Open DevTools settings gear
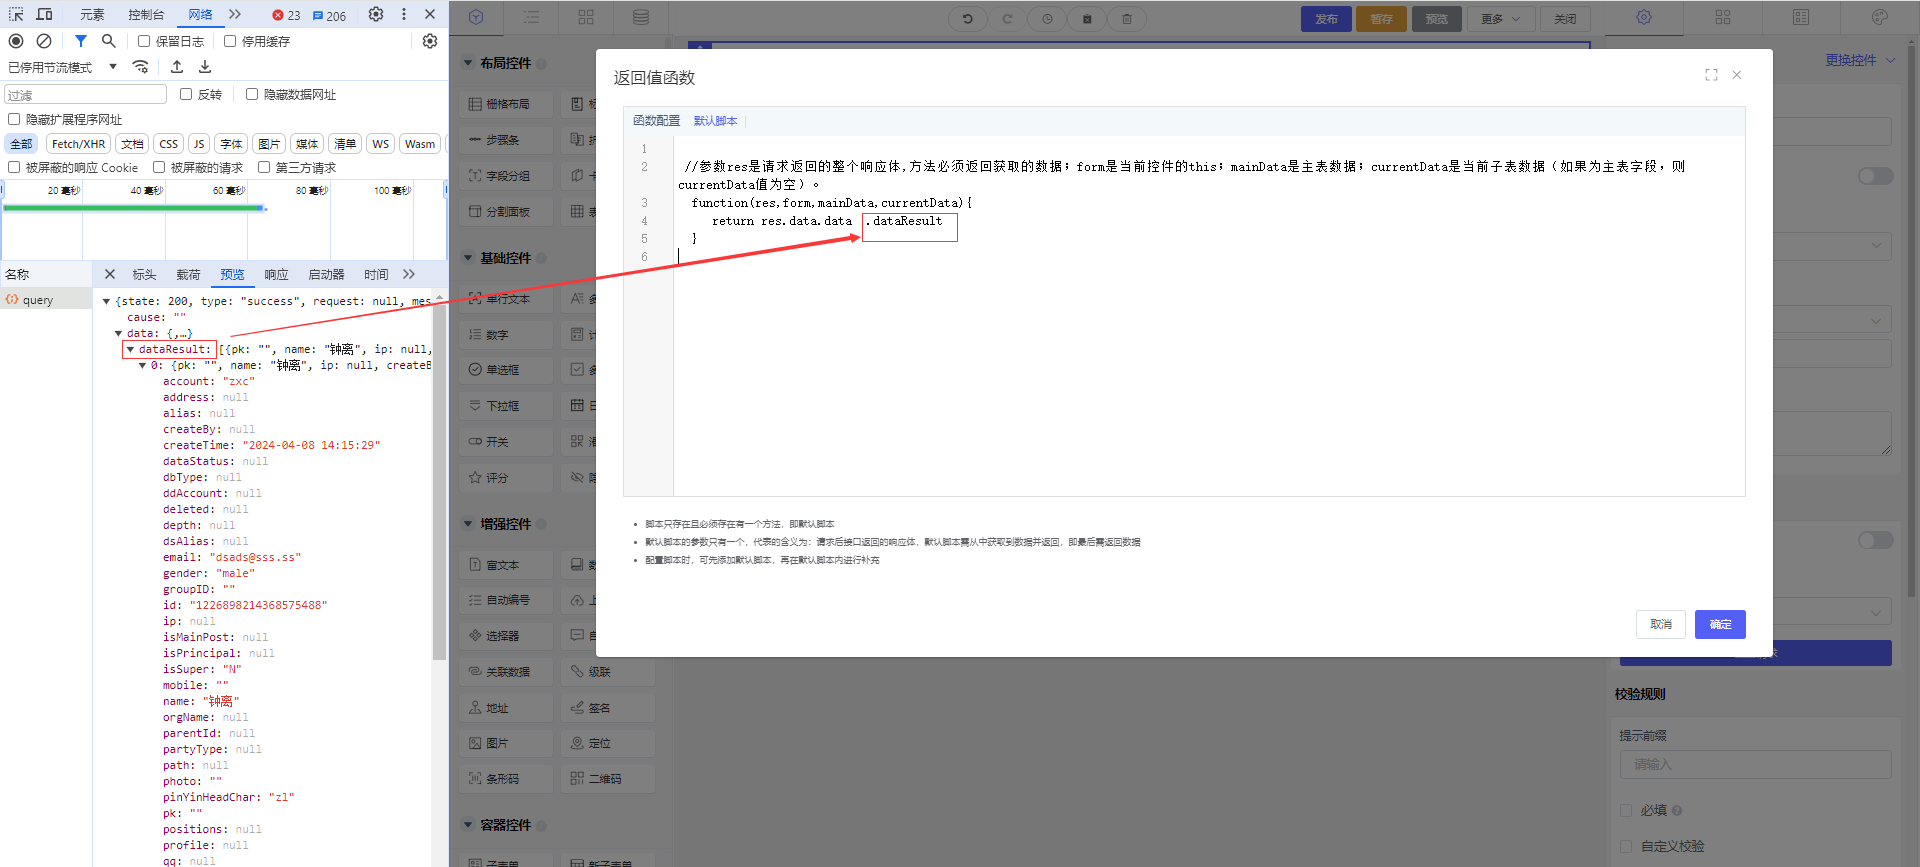 [x=376, y=14]
